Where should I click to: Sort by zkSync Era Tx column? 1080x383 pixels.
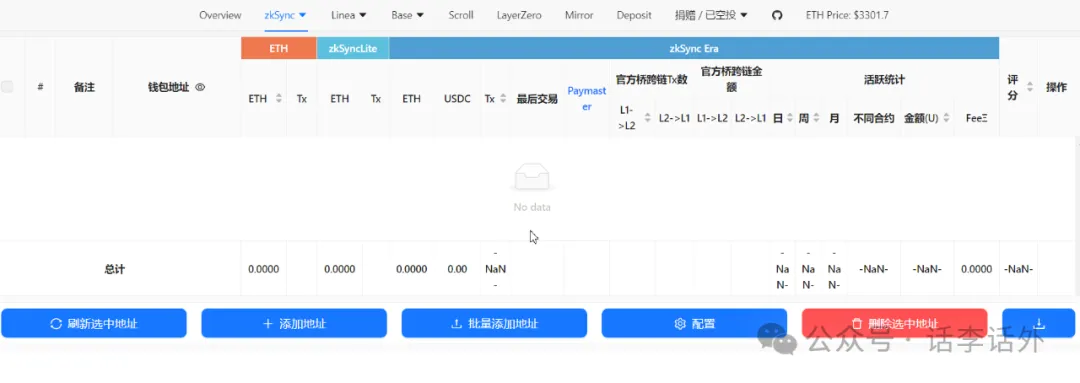pos(503,99)
